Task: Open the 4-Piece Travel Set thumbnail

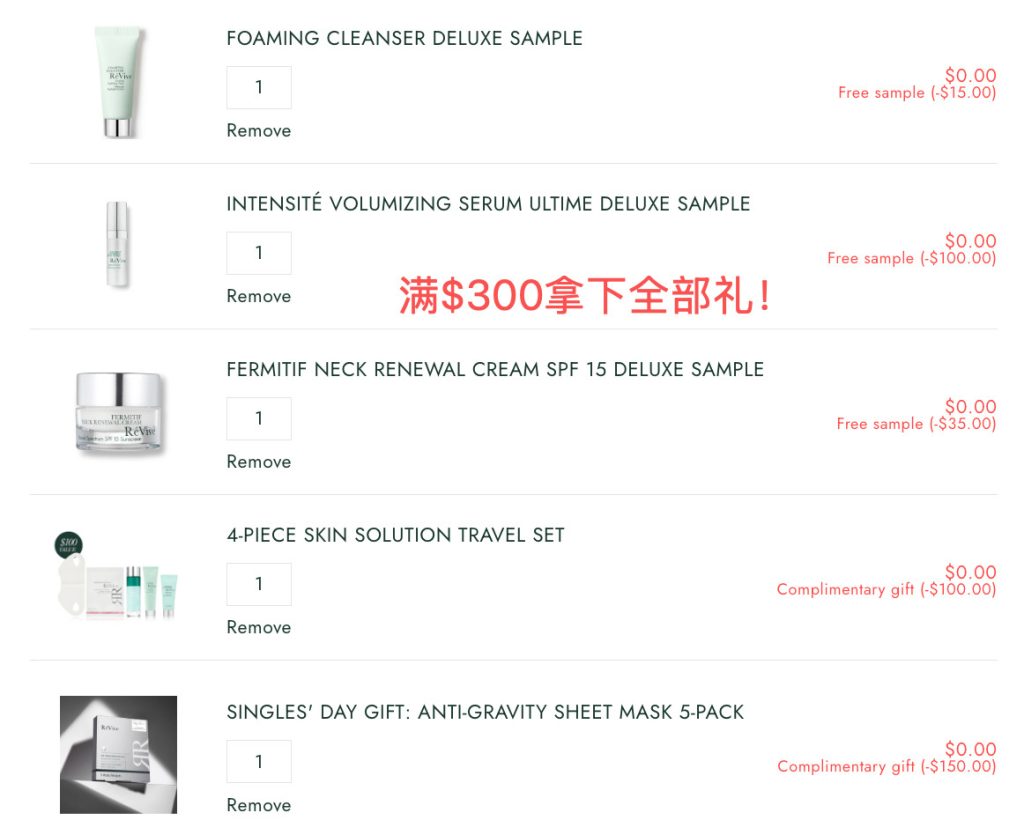Action: 117,576
